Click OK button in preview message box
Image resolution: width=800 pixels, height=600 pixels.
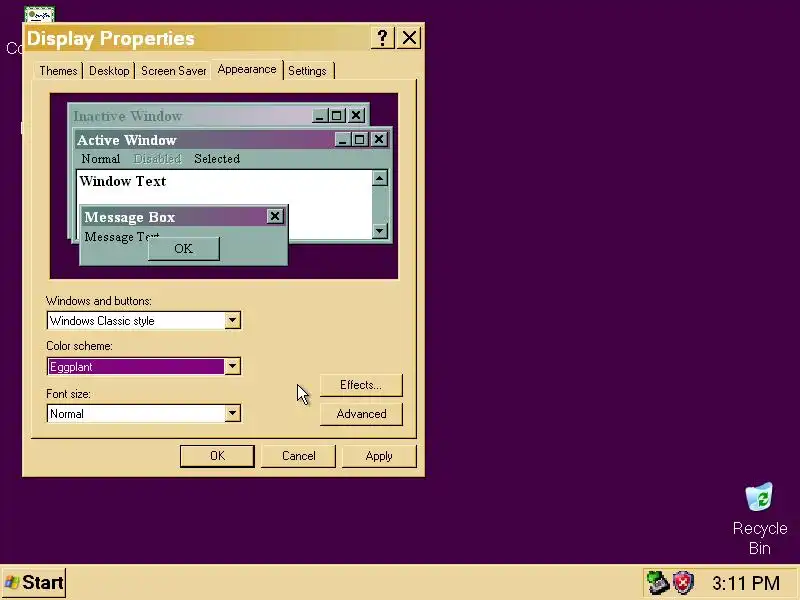coord(184,248)
